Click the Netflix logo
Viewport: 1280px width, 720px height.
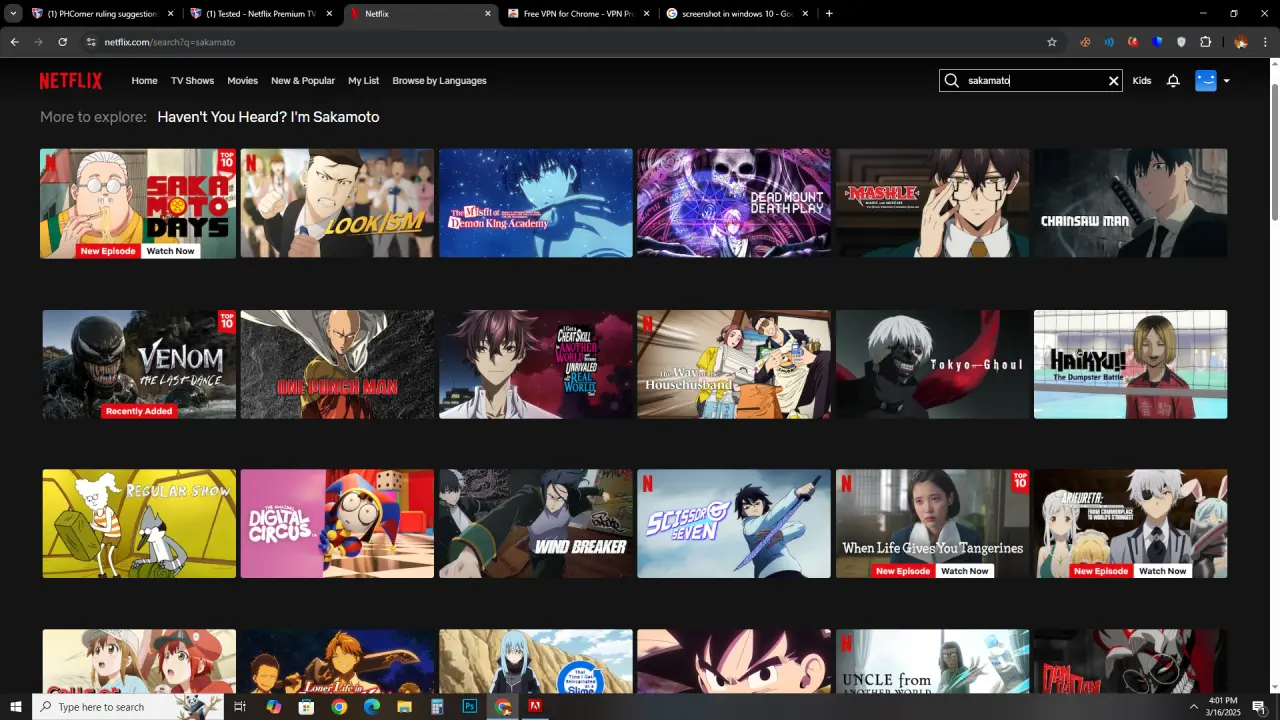click(x=71, y=81)
